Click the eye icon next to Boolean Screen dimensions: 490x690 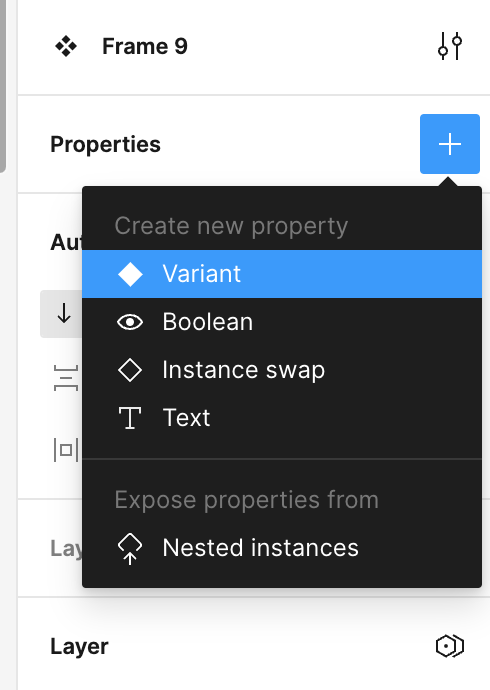point(130,322)
